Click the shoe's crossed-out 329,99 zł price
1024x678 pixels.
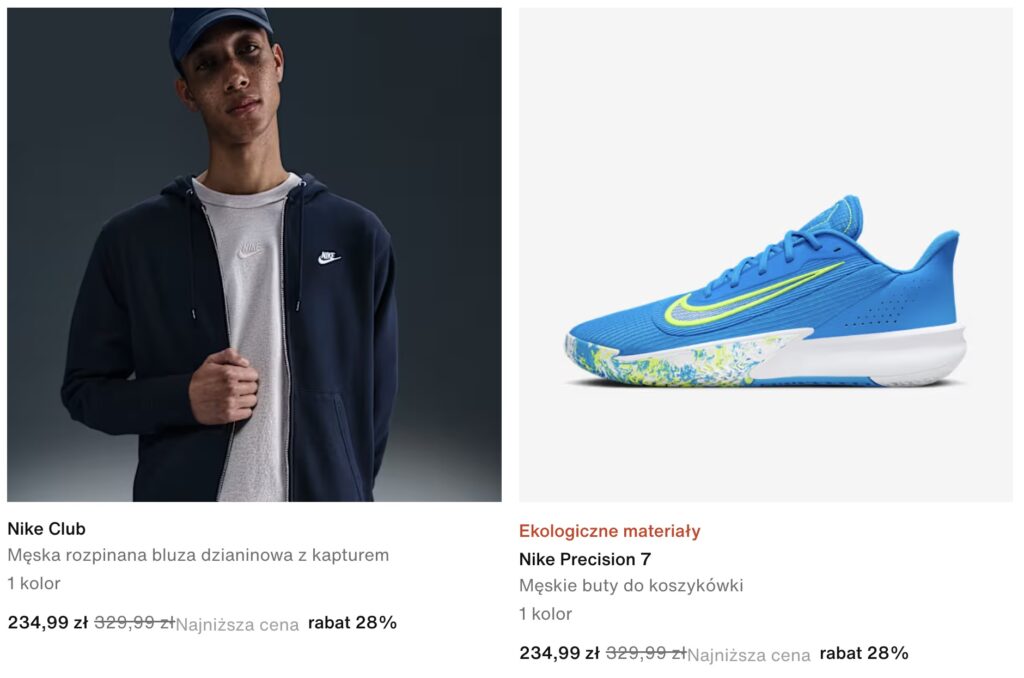(x=646, y=653)
